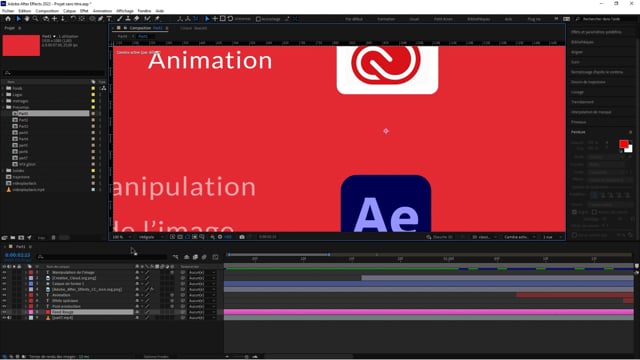
Task: Open the Pinceaux panel
Action: point(578,122)
